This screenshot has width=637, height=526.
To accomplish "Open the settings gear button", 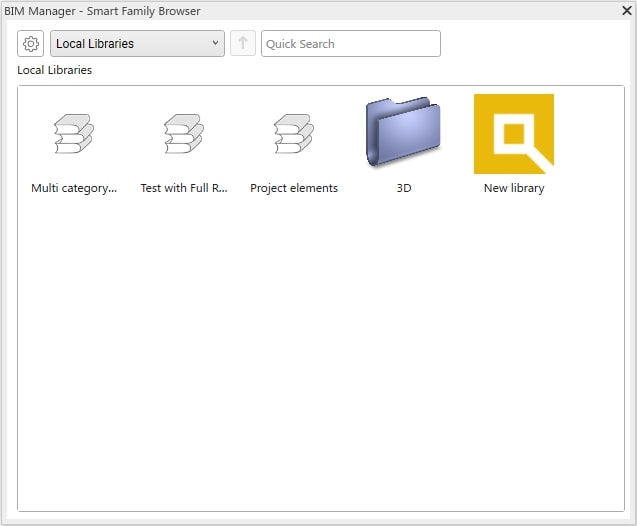I will [30, 43].
